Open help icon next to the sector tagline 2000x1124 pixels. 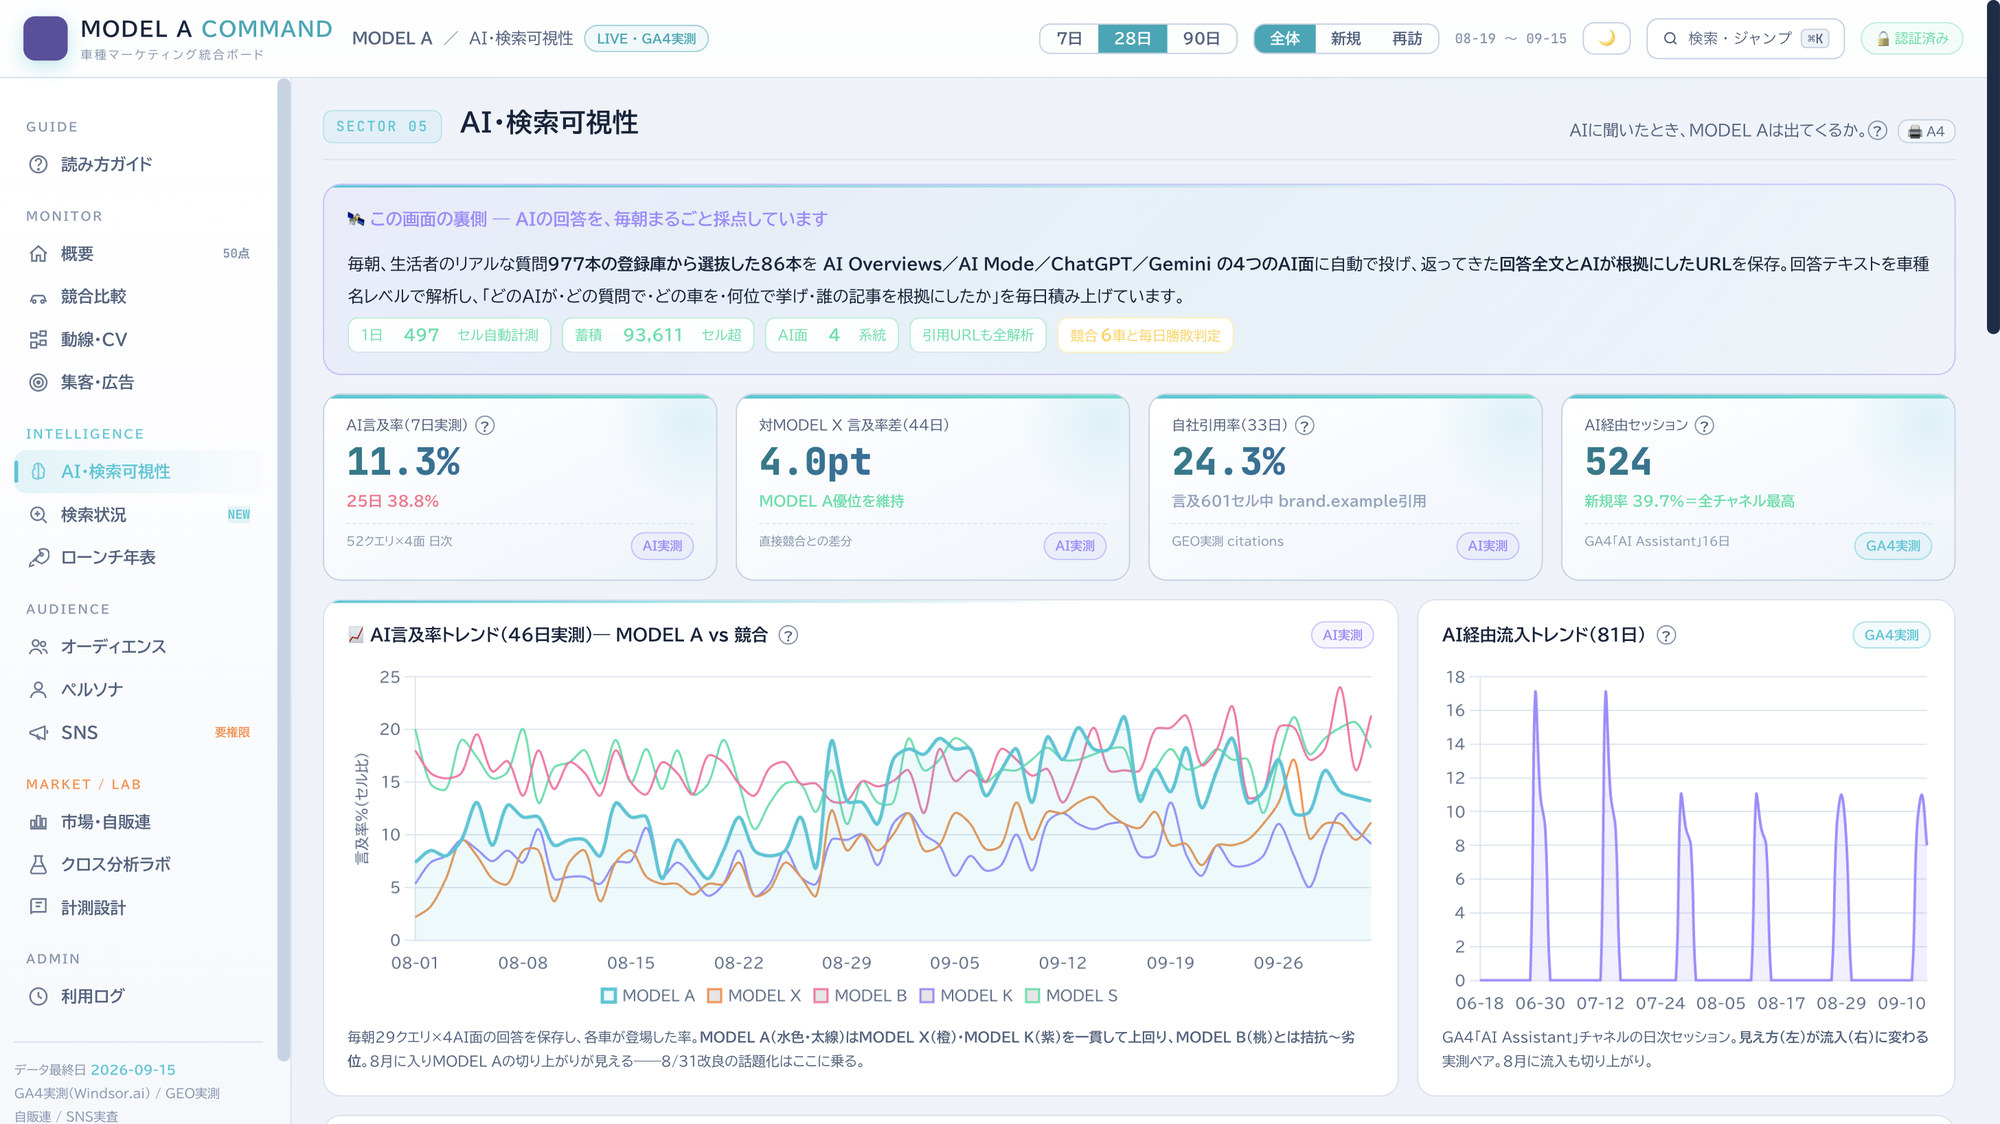pyautogui.click(x=1877, y=131)
